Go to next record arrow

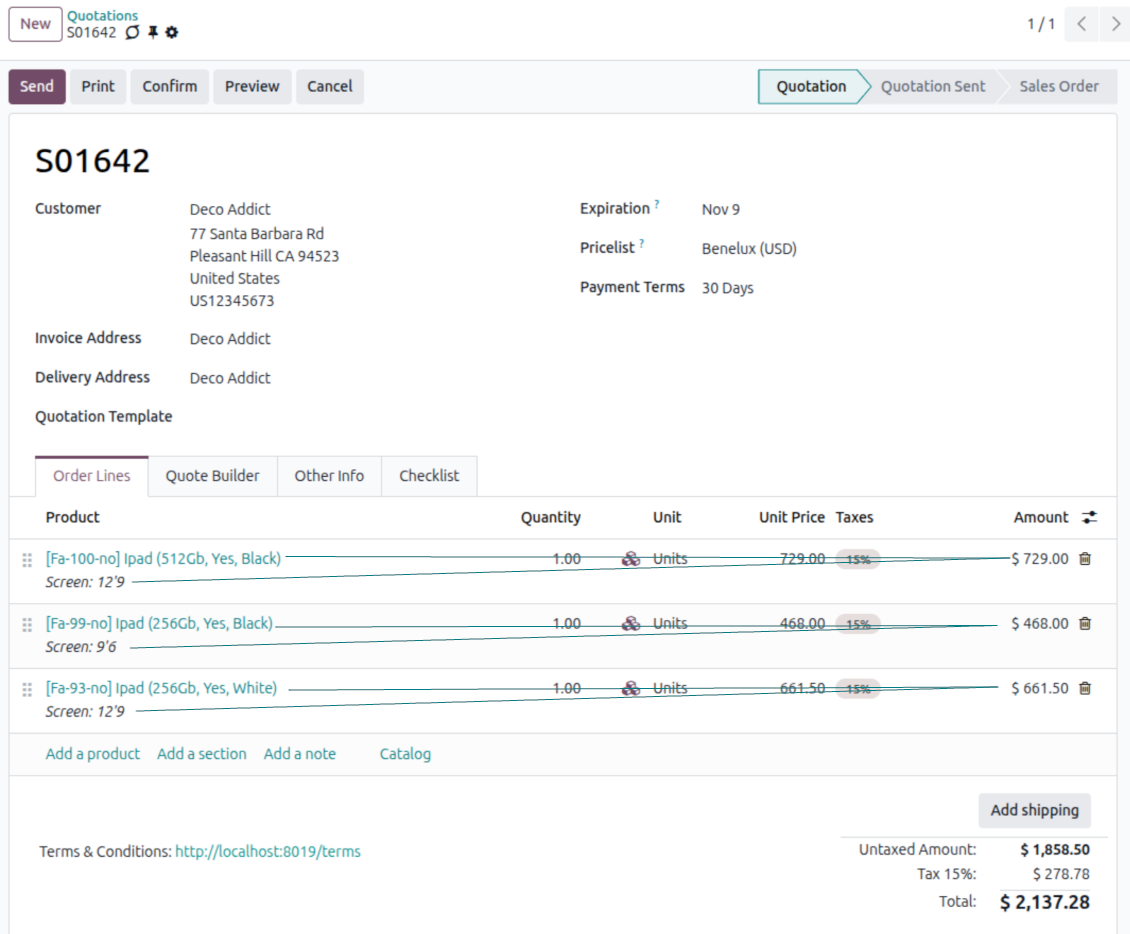(1116, 24)
